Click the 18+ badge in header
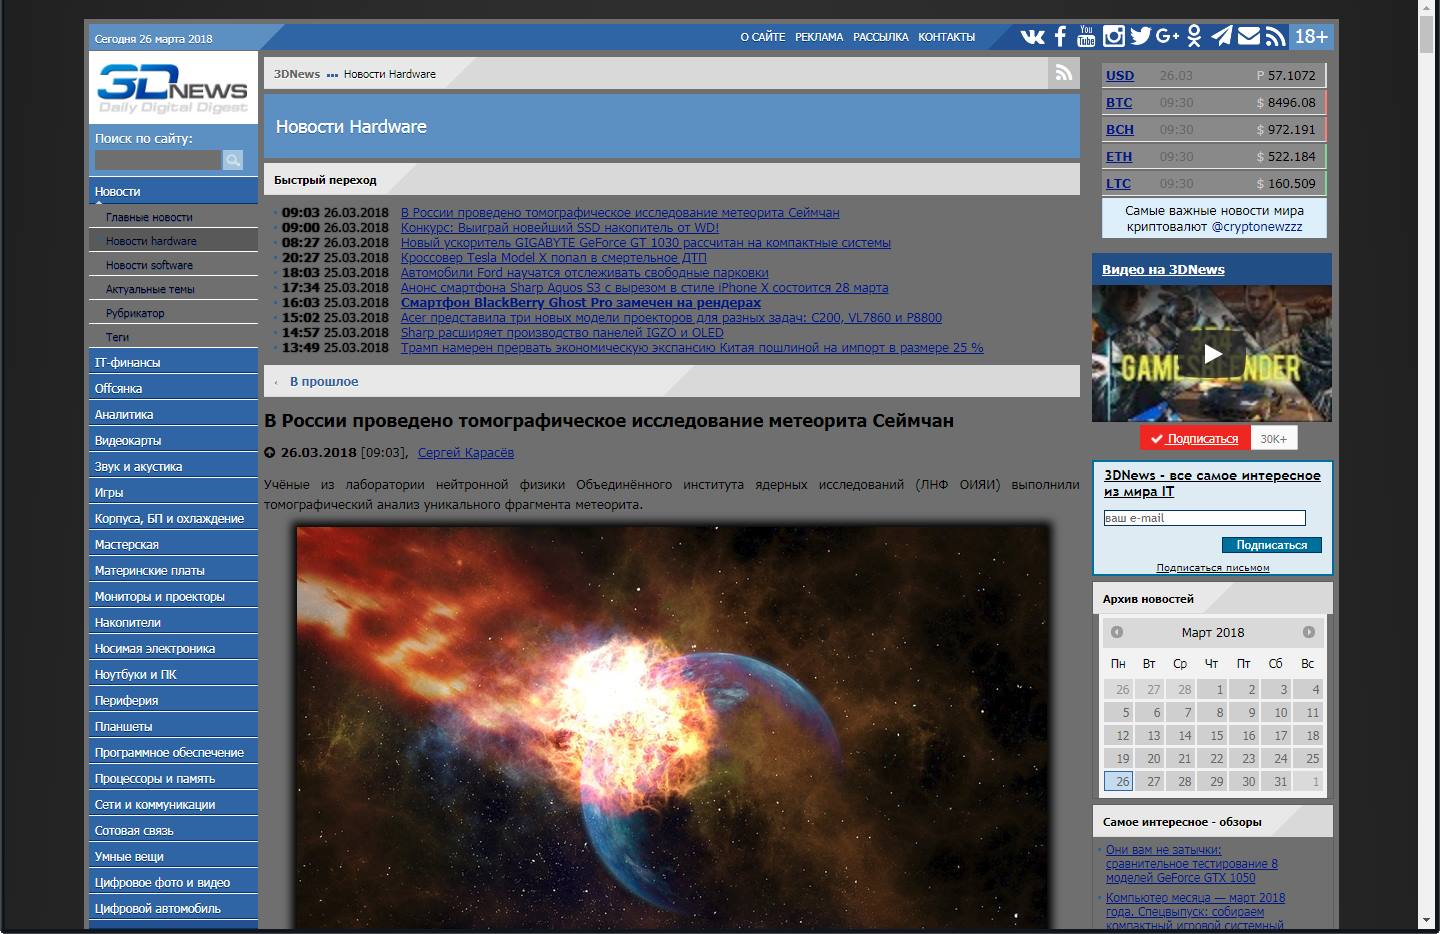1440x934 pixels. tap(1310, 36)
